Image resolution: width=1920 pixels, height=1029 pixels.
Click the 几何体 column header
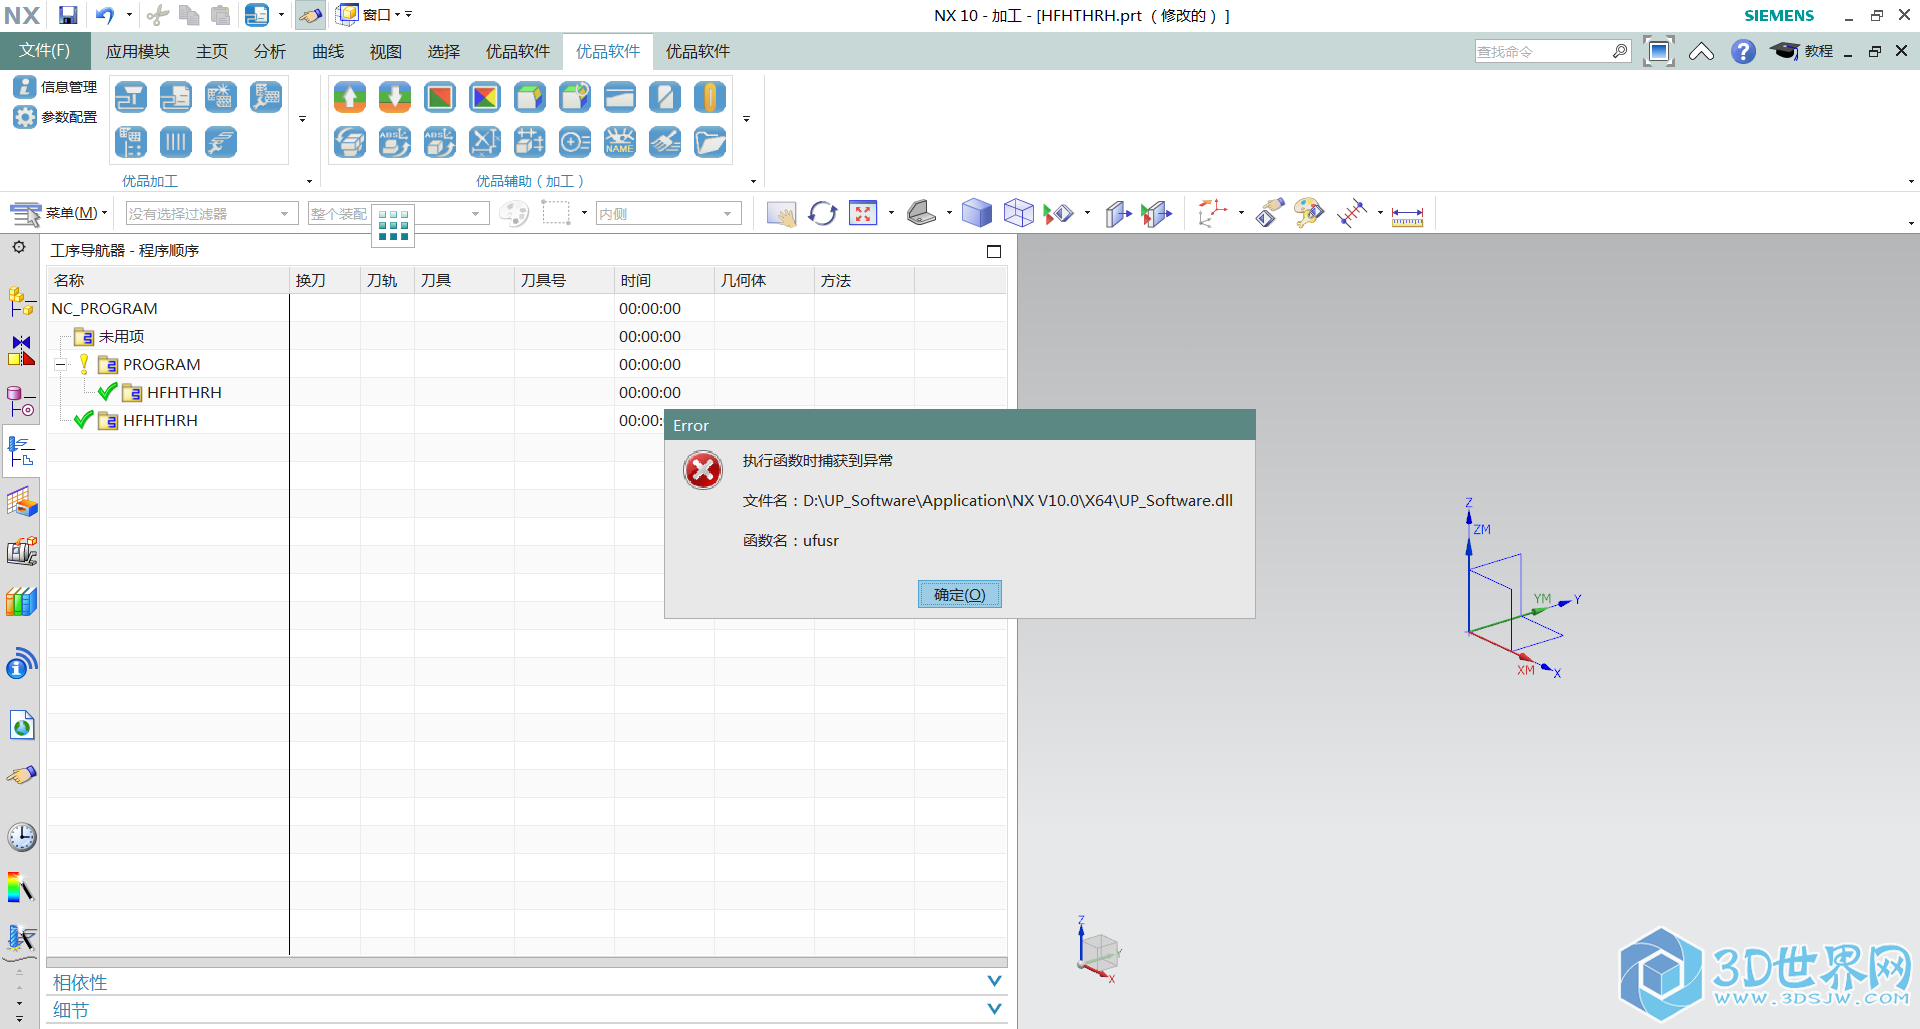[x=764, y=281]
